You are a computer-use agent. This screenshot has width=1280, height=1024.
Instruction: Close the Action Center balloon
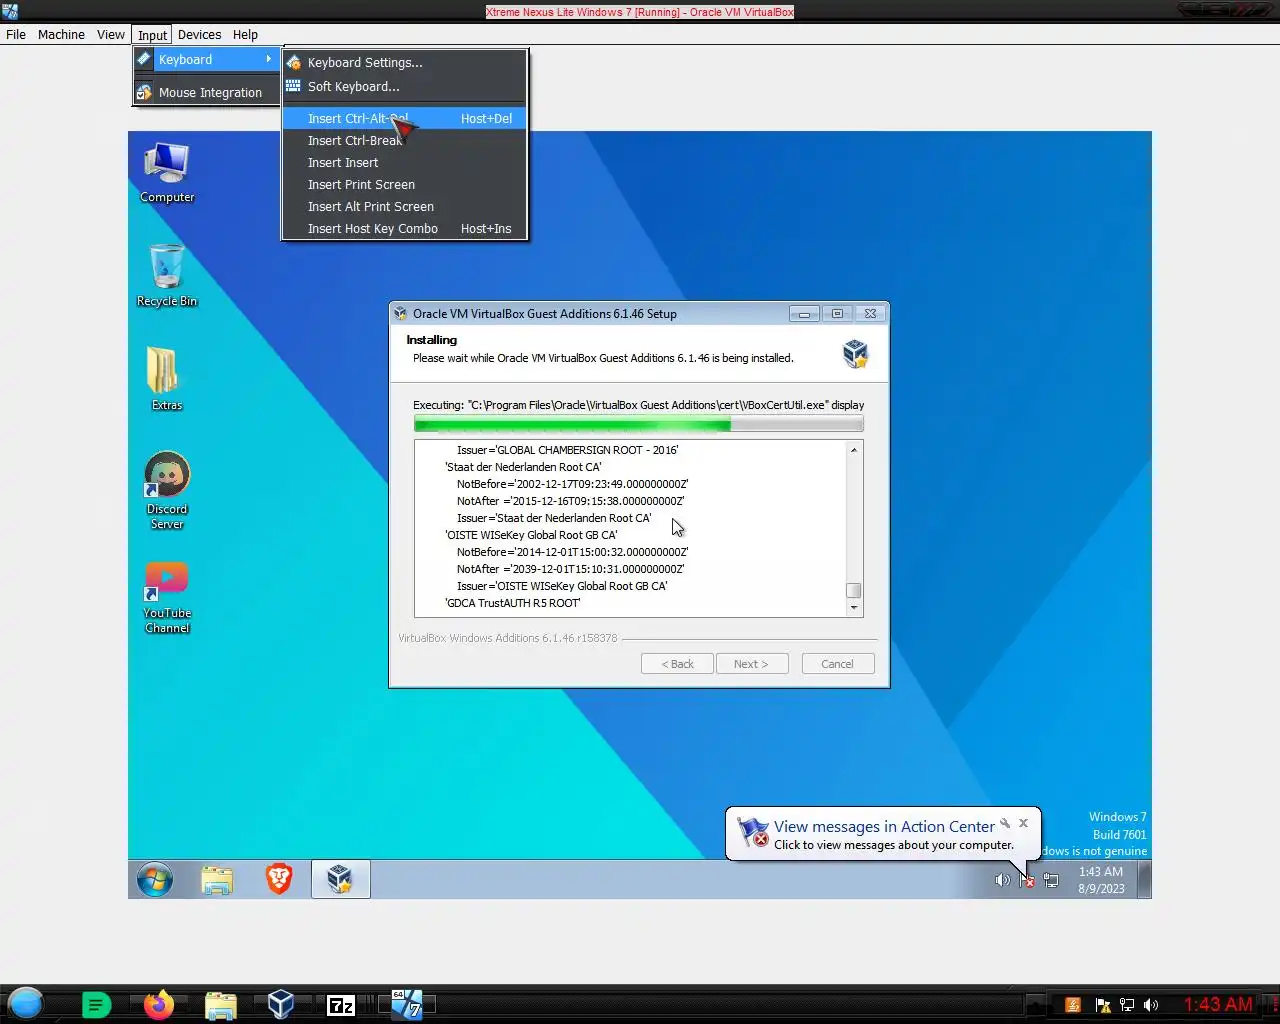click(1023, 823)
